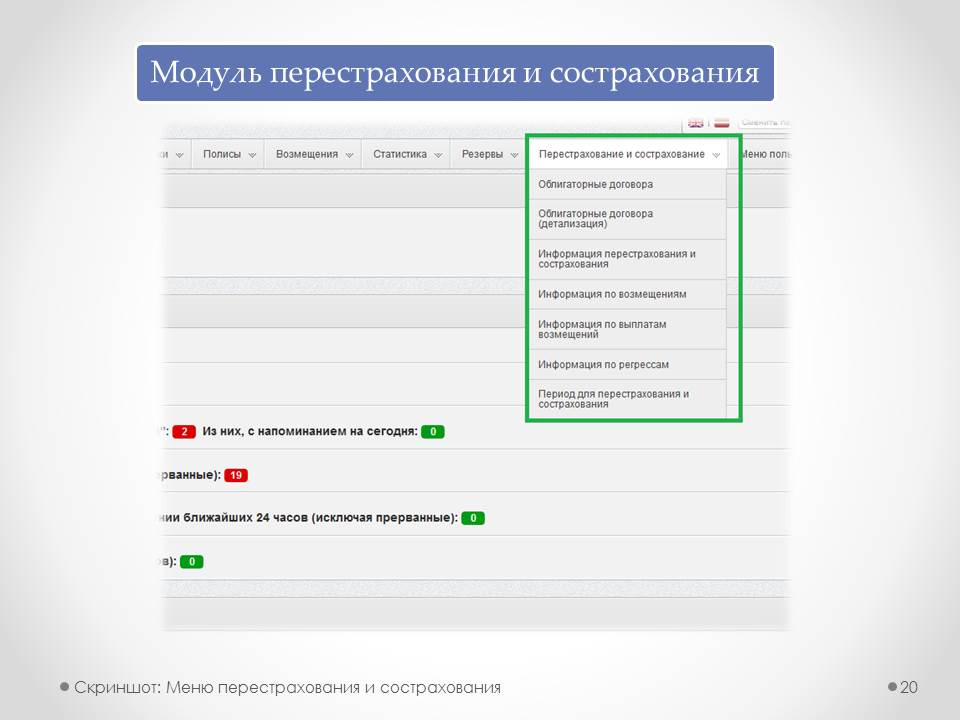Click the red badge showing 2
Image resolution: width=960 pixels, height=720 pixels.
pyautogui.click(x=184, y=432)
